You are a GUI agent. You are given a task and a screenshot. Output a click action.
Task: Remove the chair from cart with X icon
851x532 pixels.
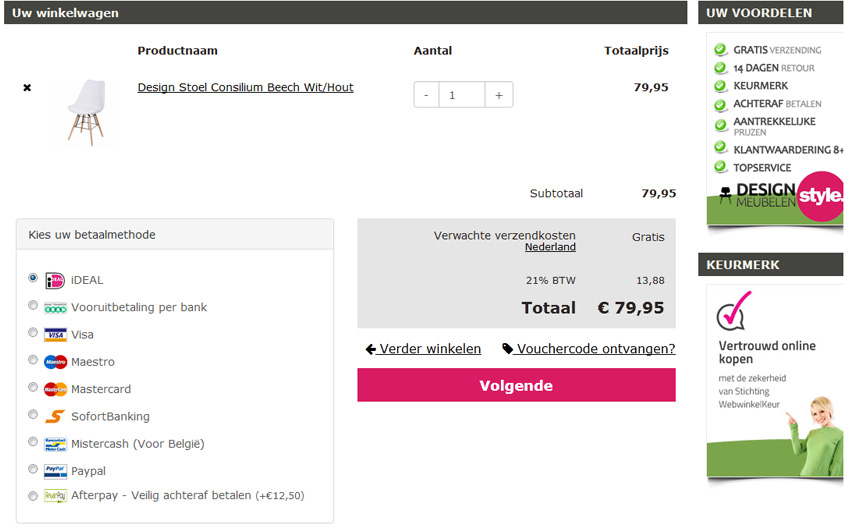coord(27,87)
